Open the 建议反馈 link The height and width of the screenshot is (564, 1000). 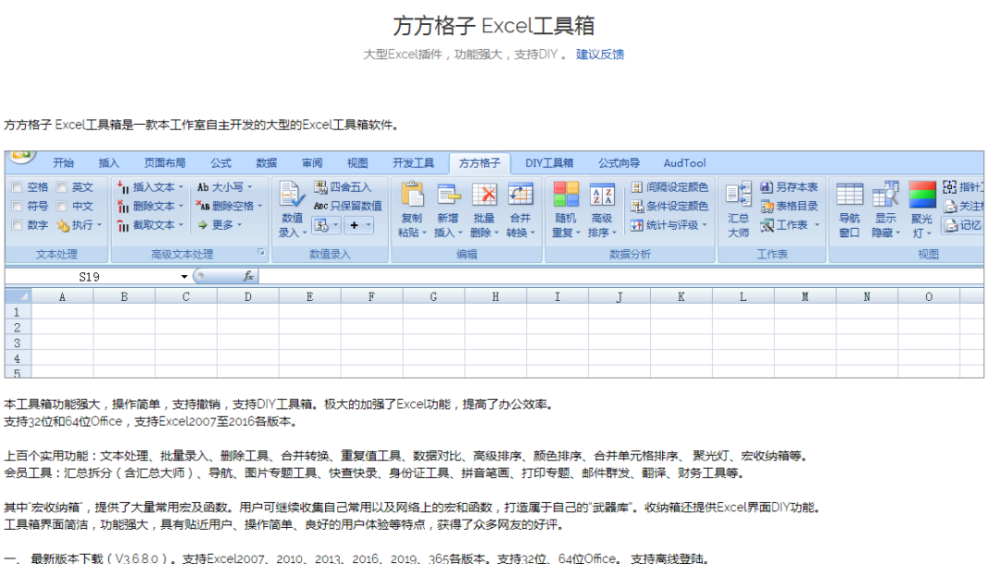coord(599,54)
